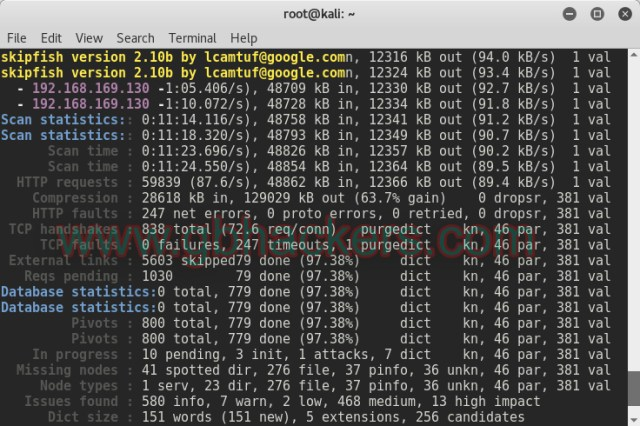Viewport: 640px width, 426px height.
Task: Open the Edit menu
Action: [x=51, y=38]
